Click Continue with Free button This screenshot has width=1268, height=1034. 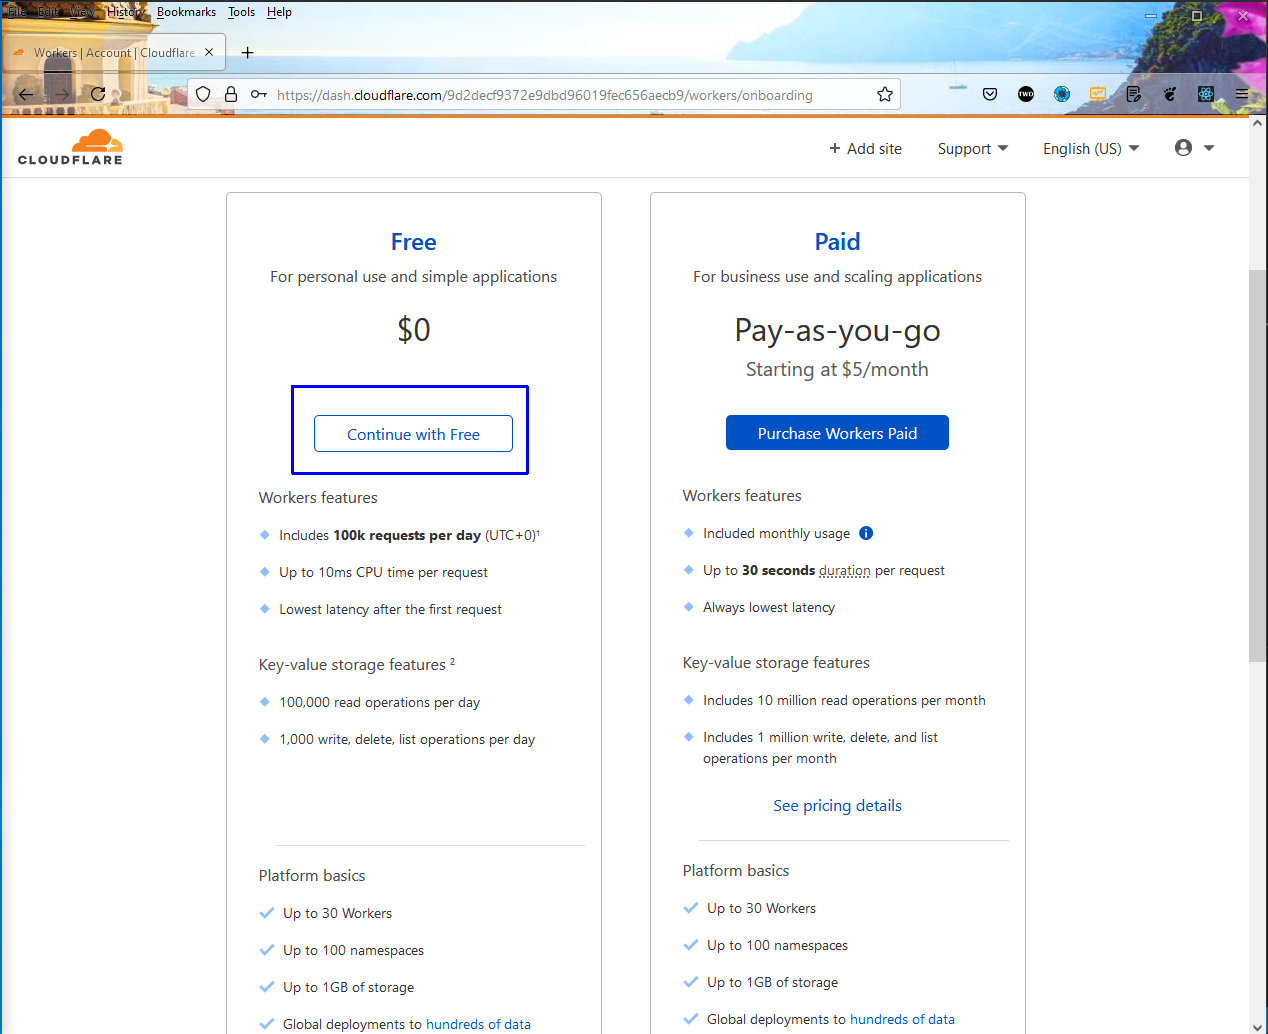tap(413, 434)
